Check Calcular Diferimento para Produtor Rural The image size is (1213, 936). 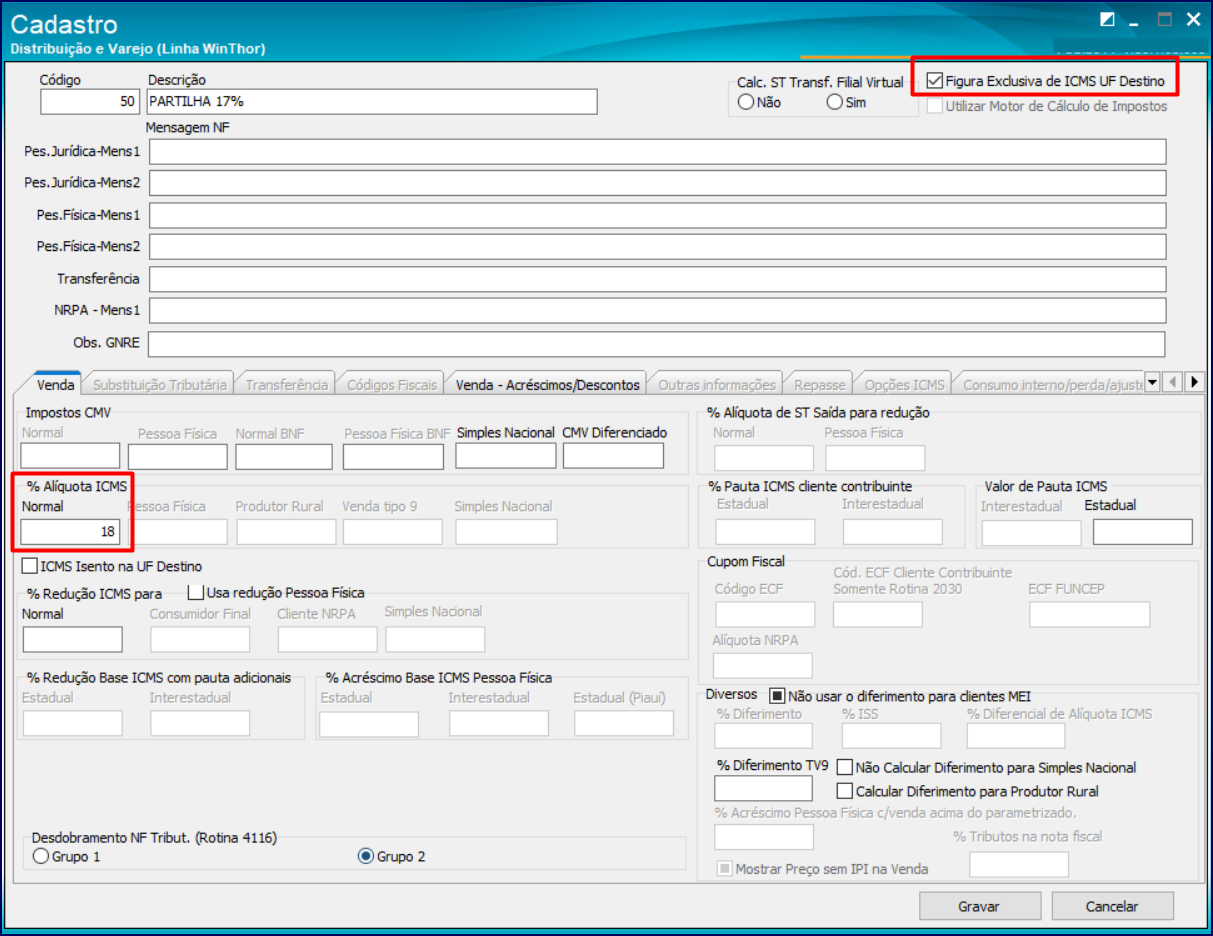tap(844, 791)
